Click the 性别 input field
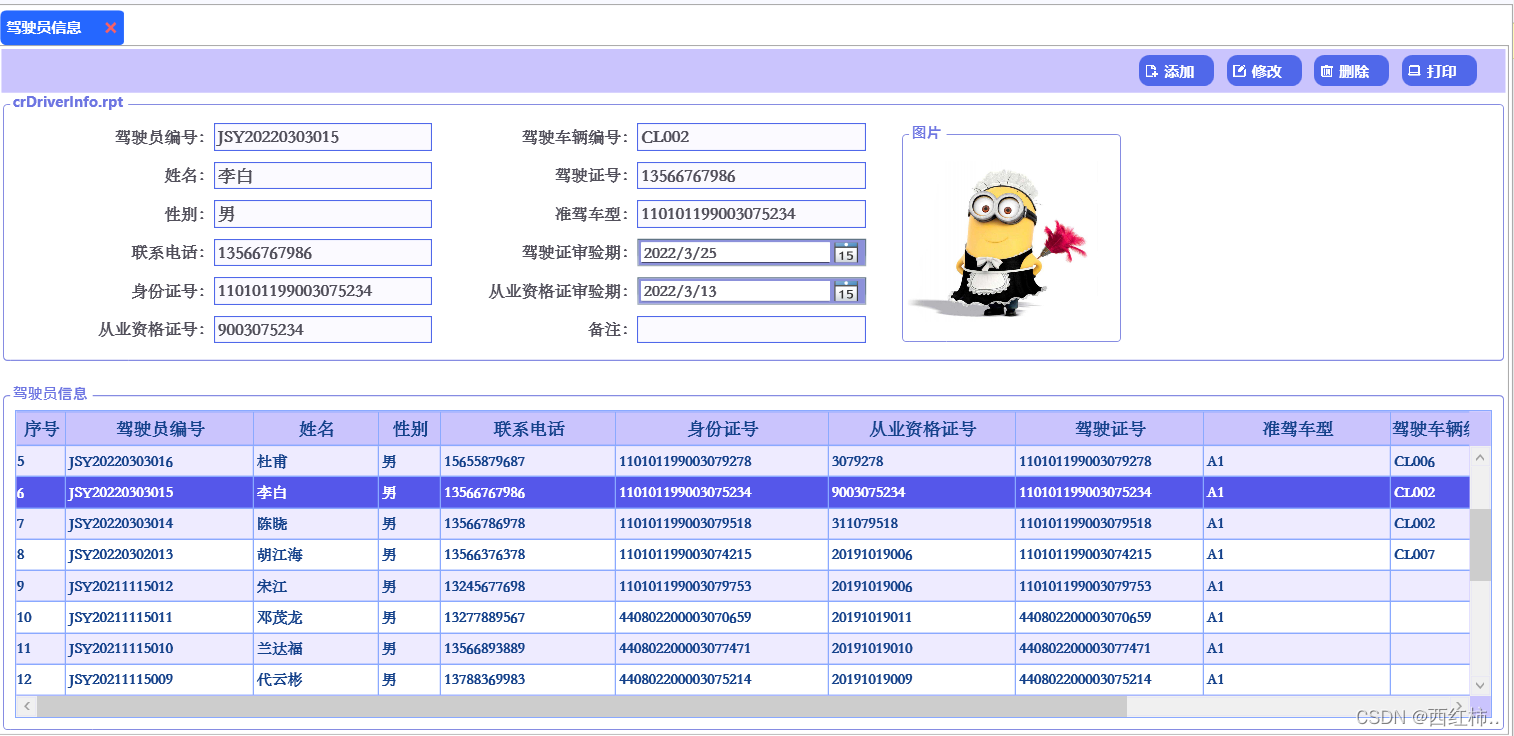1514x736 pixels. tap(323, 214)
